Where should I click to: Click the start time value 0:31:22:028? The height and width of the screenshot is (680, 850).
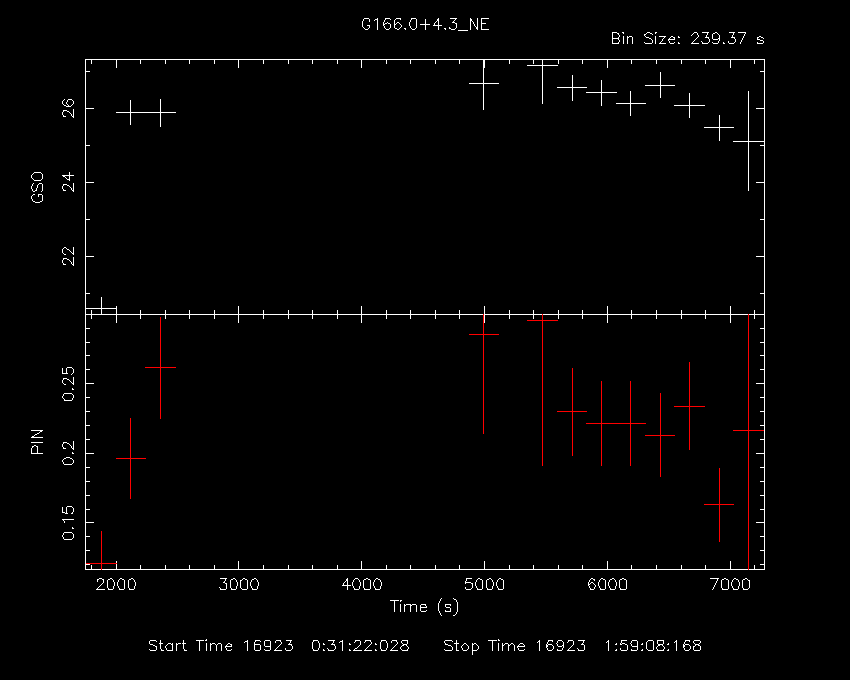360,646
